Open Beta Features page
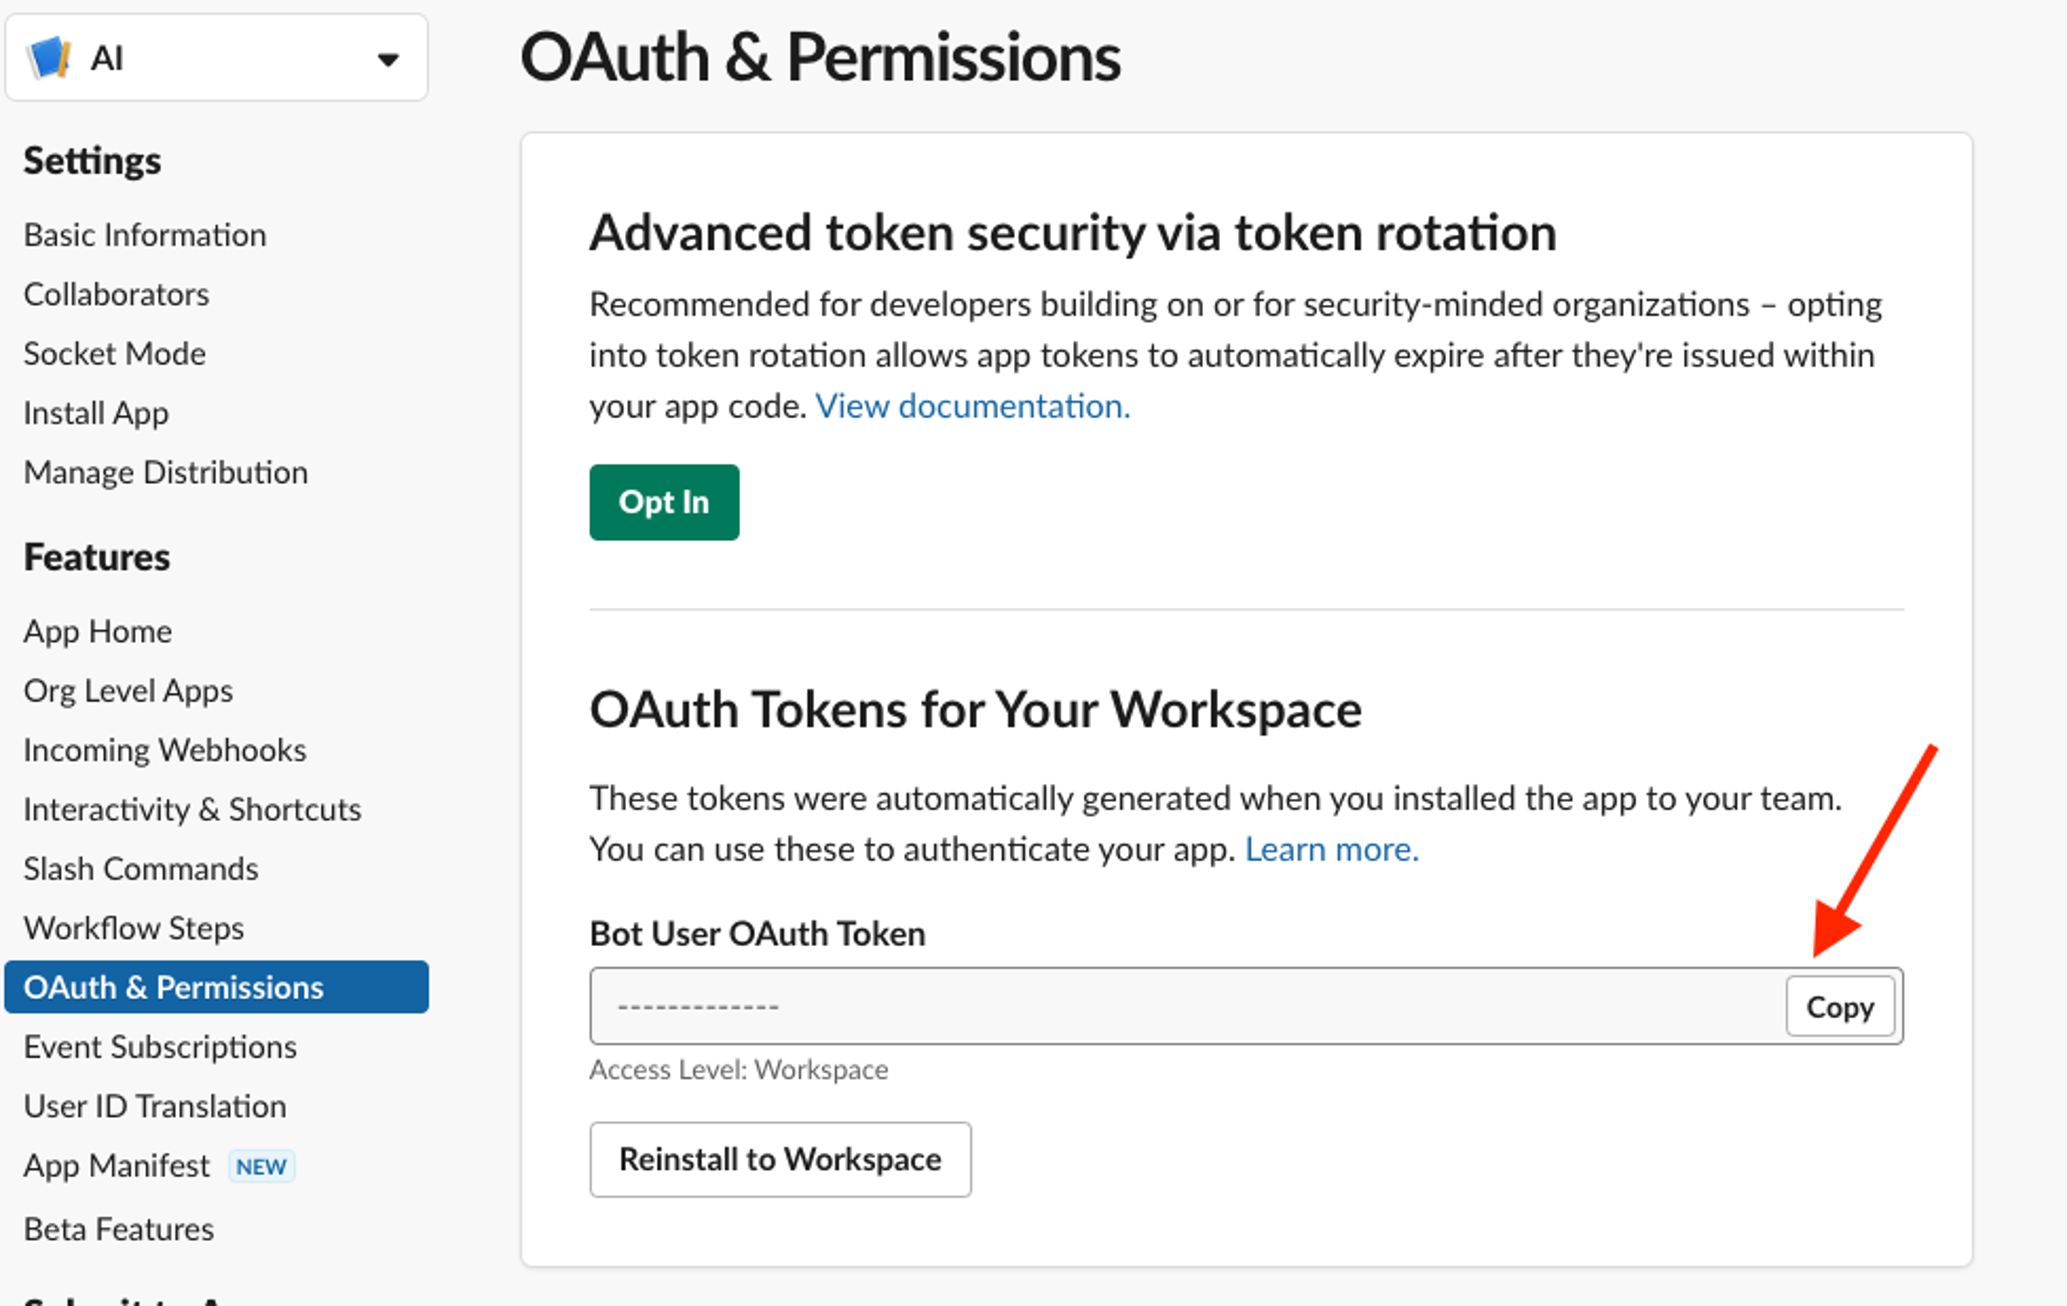Viewport: 2067px width, 1306px height. (119, 1228)
